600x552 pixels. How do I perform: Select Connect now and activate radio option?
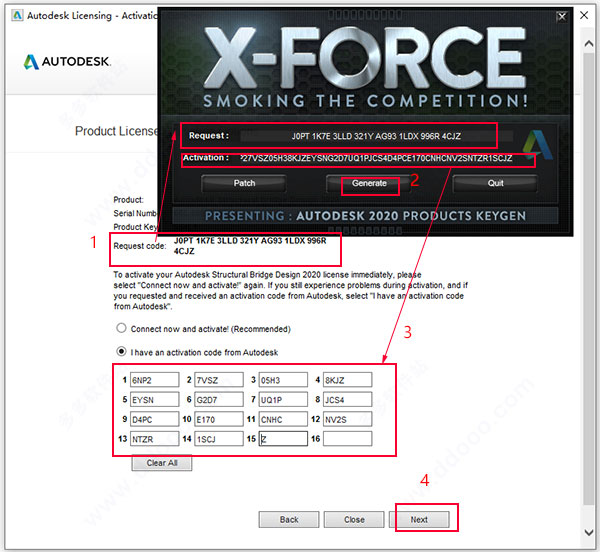121,328
